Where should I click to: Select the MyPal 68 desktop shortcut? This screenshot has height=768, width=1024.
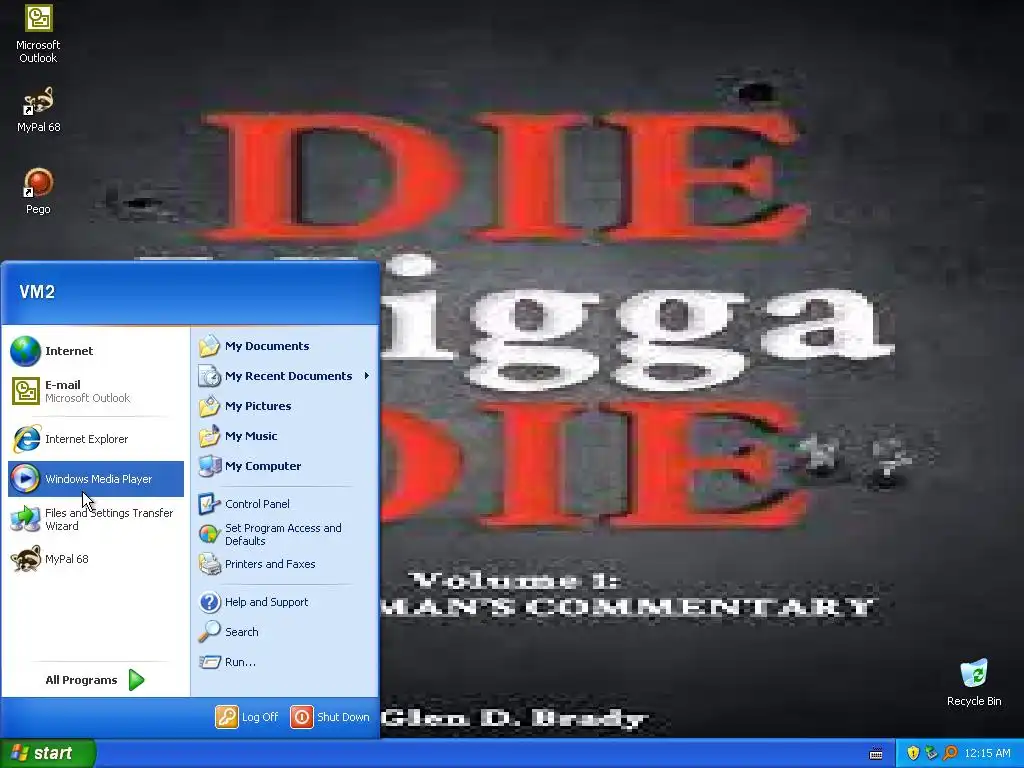[x=38, y=110]
